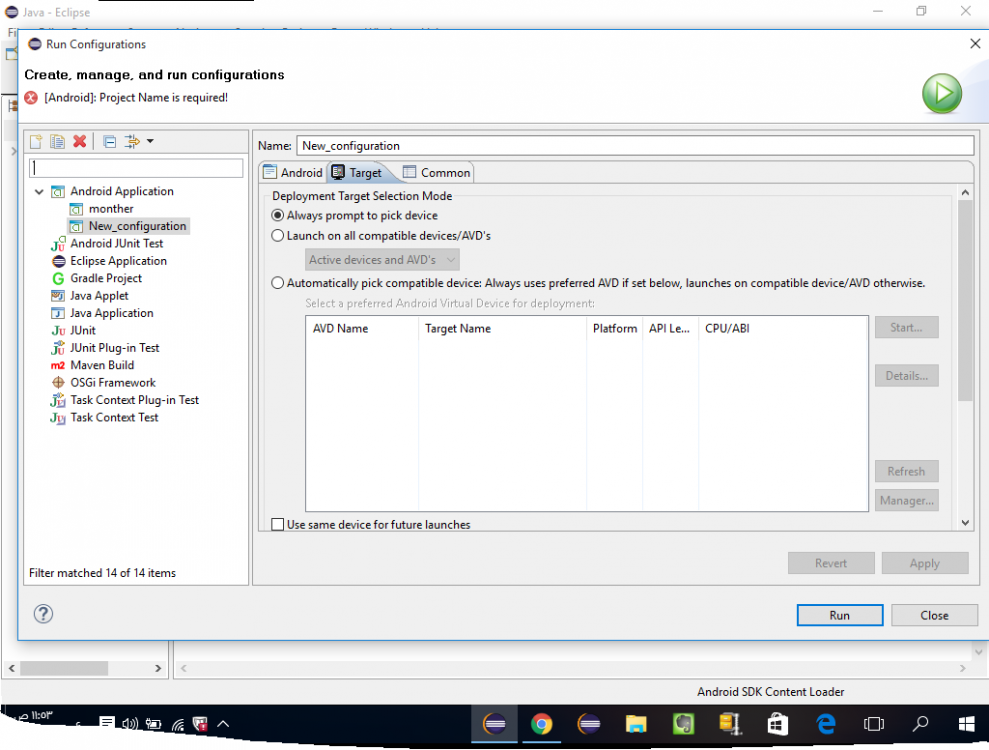Close the Run Configurations dialog X
The height and width of the screenshot is (750, 989).
974,44
